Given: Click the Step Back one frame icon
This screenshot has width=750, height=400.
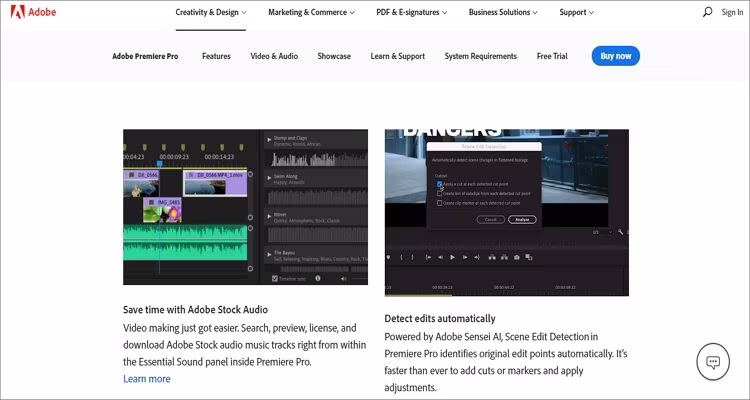Looking at the screenshot, I should click(x=441, y=257).
